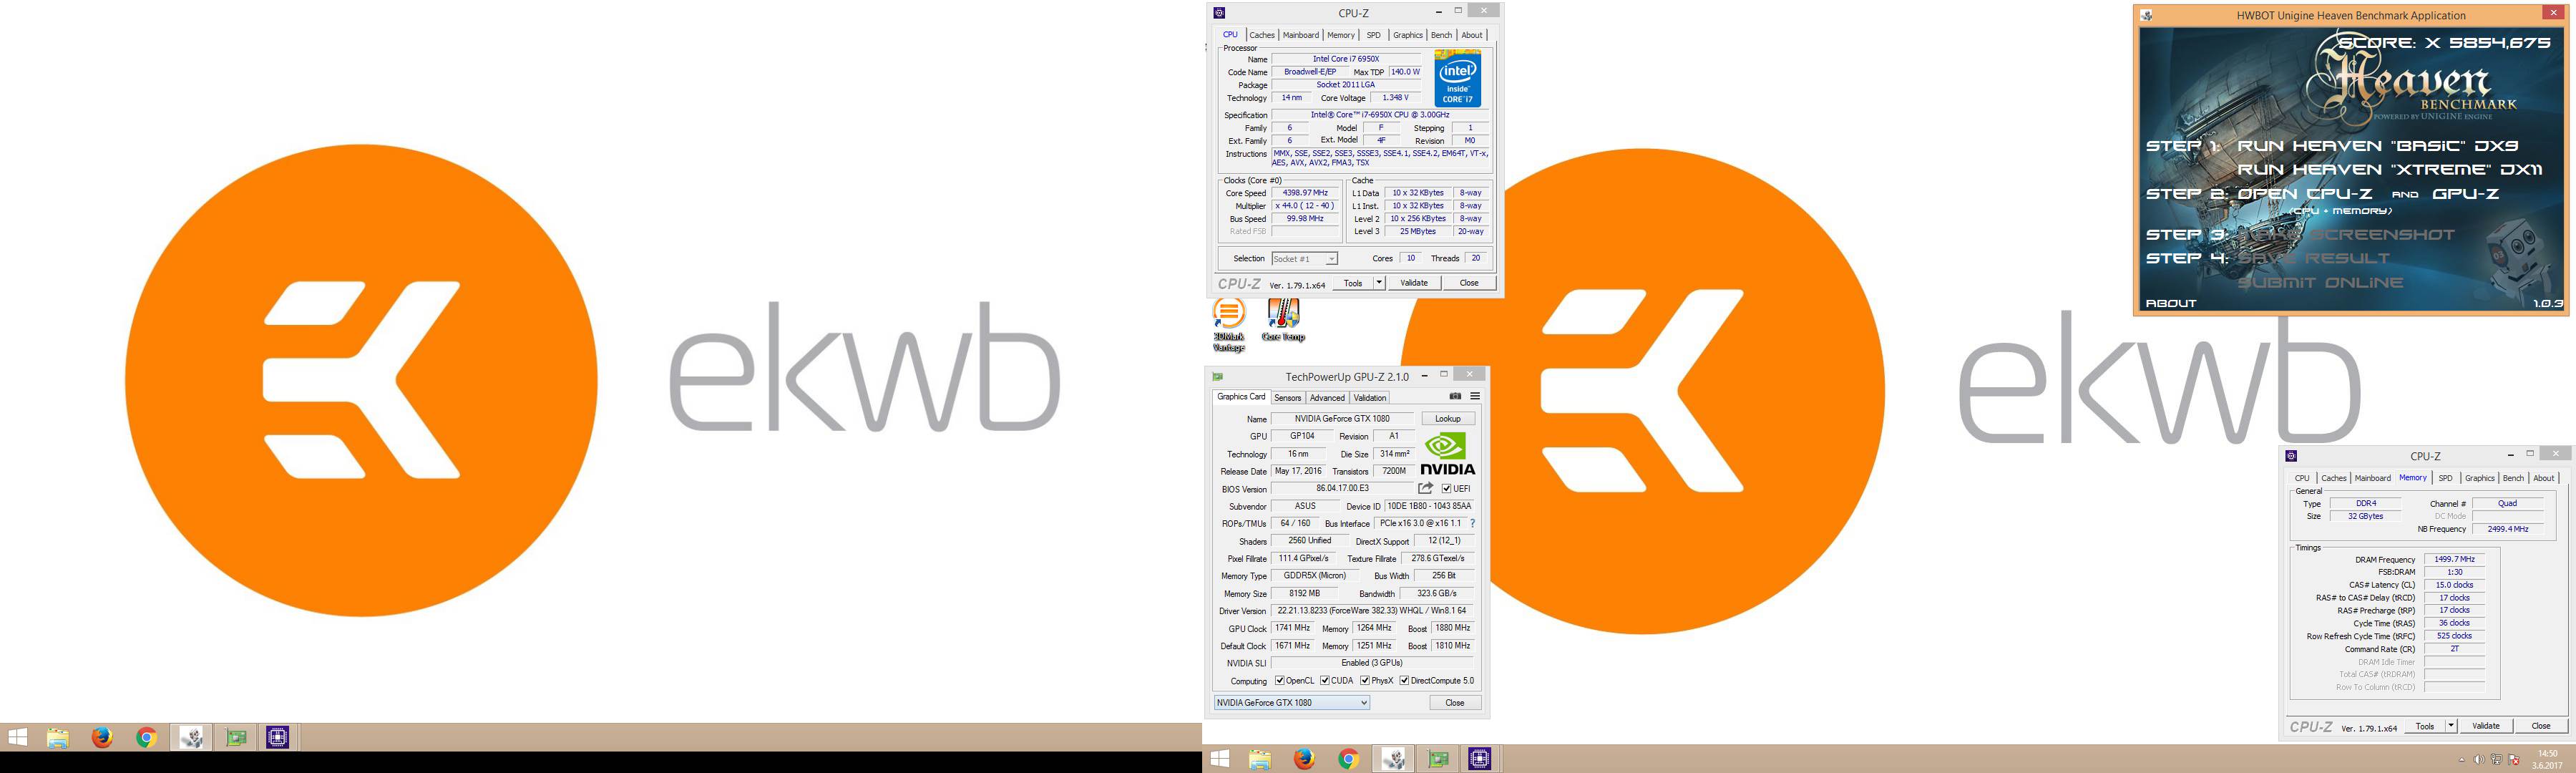Switch to GPU-Z on the right taskbar
This screenshot has width=2576, height=773.
tap(1438, 759)
